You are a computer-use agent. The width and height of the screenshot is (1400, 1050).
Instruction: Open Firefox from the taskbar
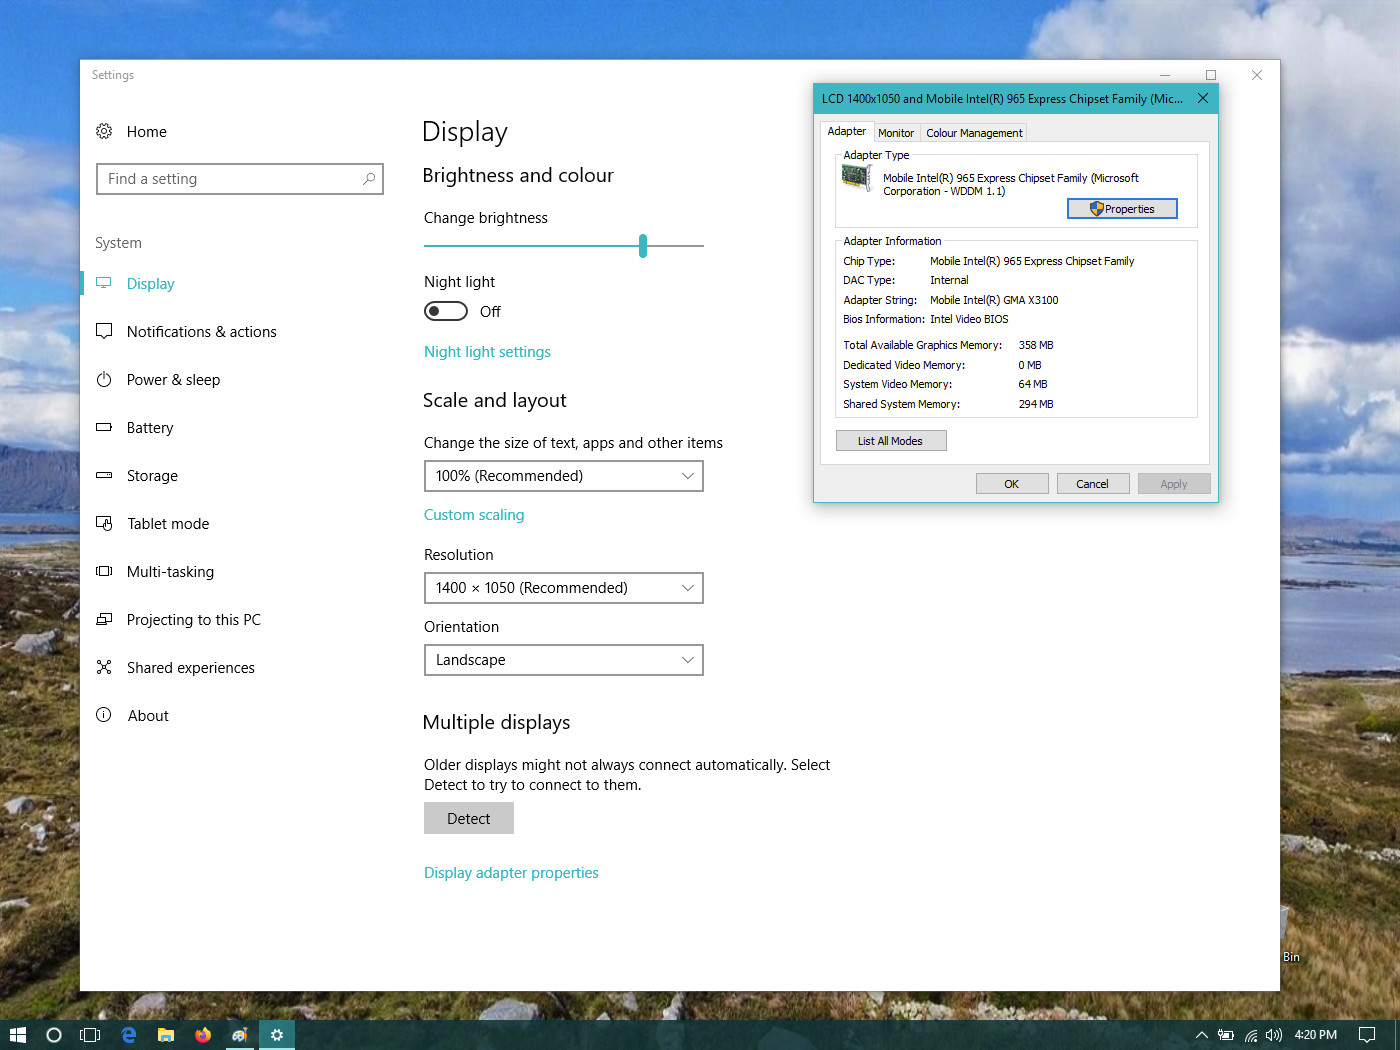pyautogui.click(x=203, y=1035)
